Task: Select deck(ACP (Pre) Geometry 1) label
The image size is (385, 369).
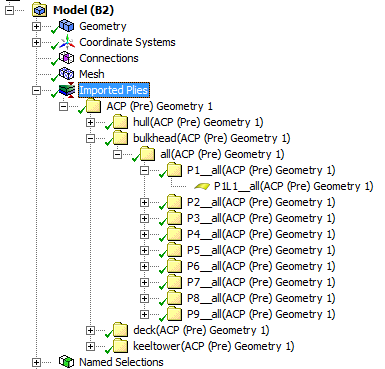Action: [201, 330]
